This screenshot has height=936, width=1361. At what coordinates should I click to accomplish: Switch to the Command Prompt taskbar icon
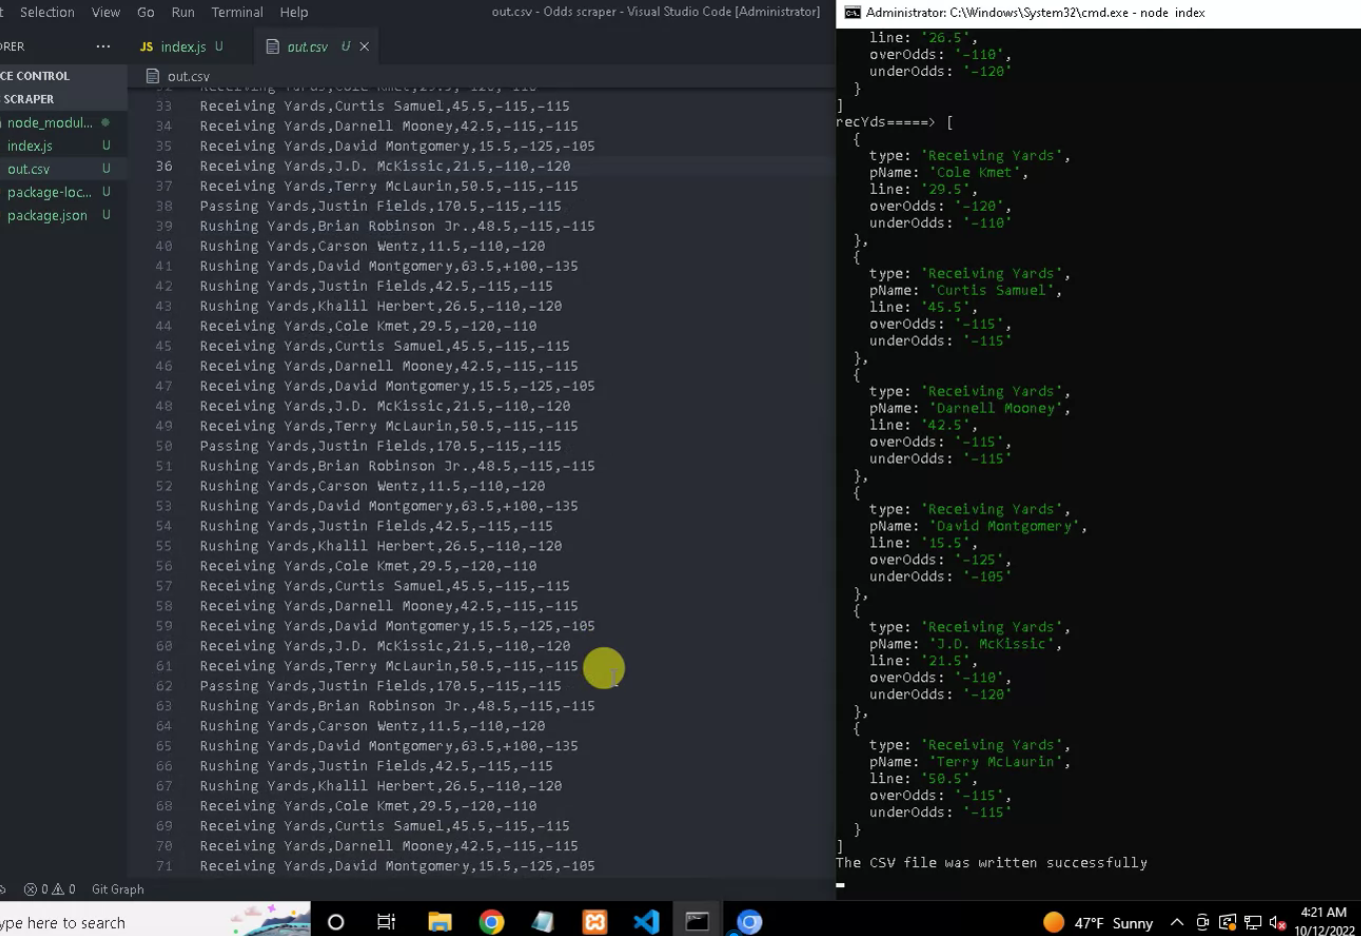(x=697, y=922)
